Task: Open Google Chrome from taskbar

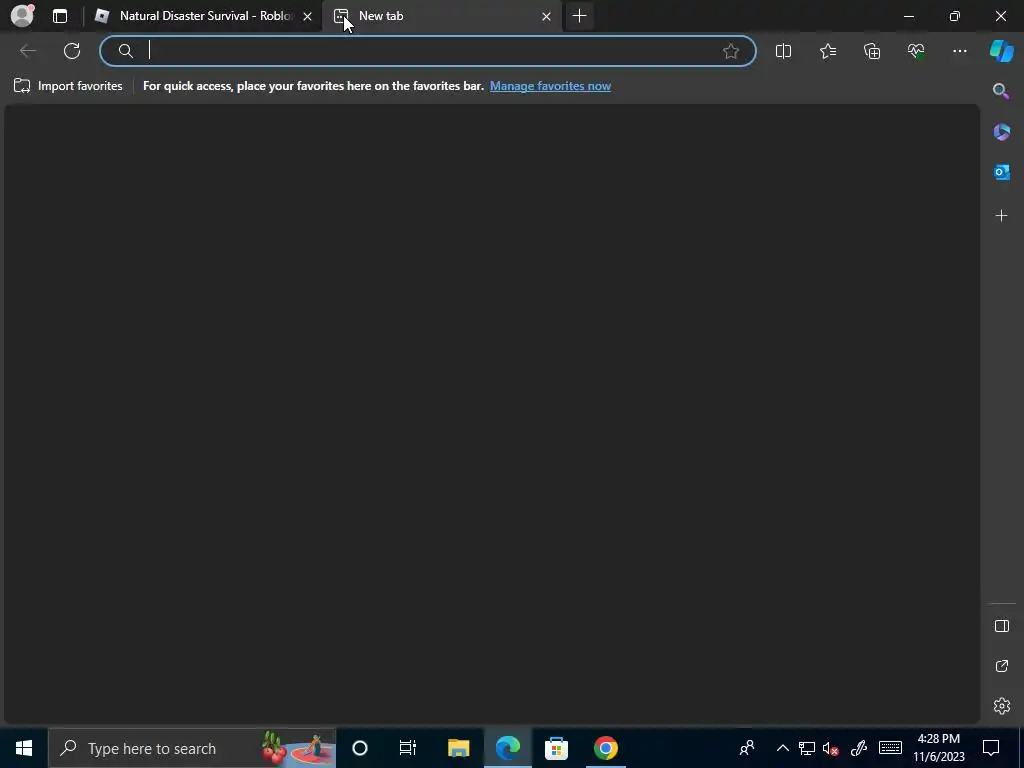Action: pyautogui.click(x=605, y=748)
